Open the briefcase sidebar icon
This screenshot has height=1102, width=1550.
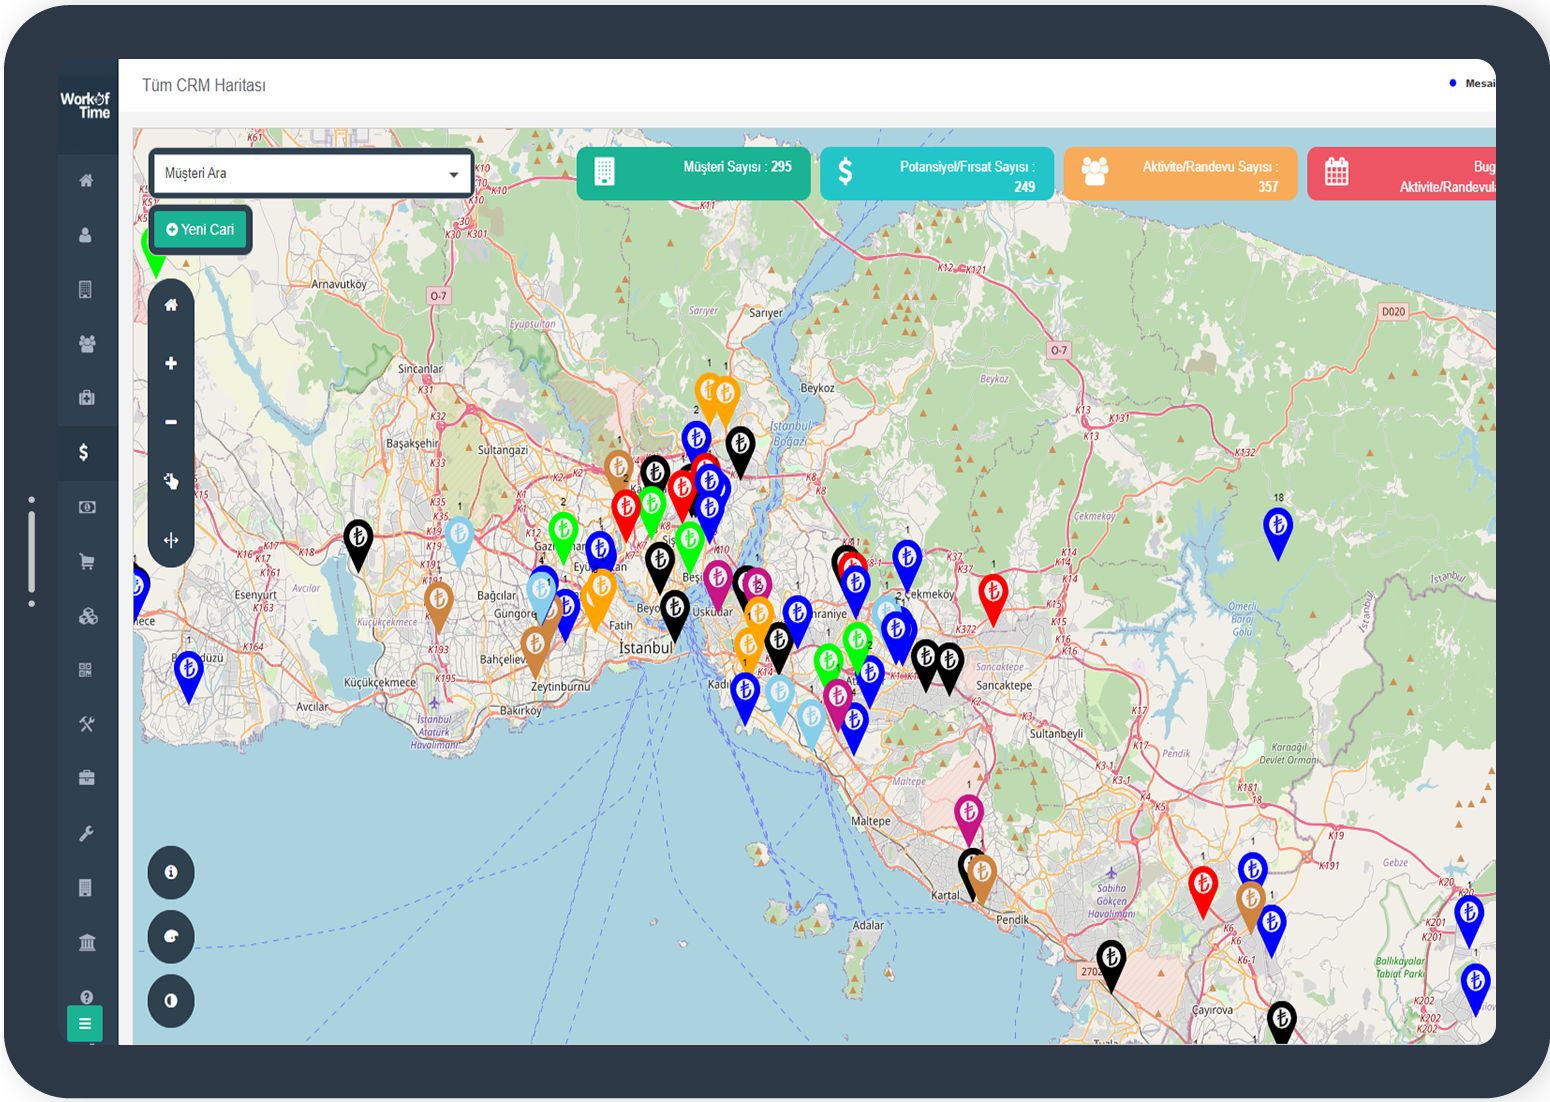[x=87, y=778]
